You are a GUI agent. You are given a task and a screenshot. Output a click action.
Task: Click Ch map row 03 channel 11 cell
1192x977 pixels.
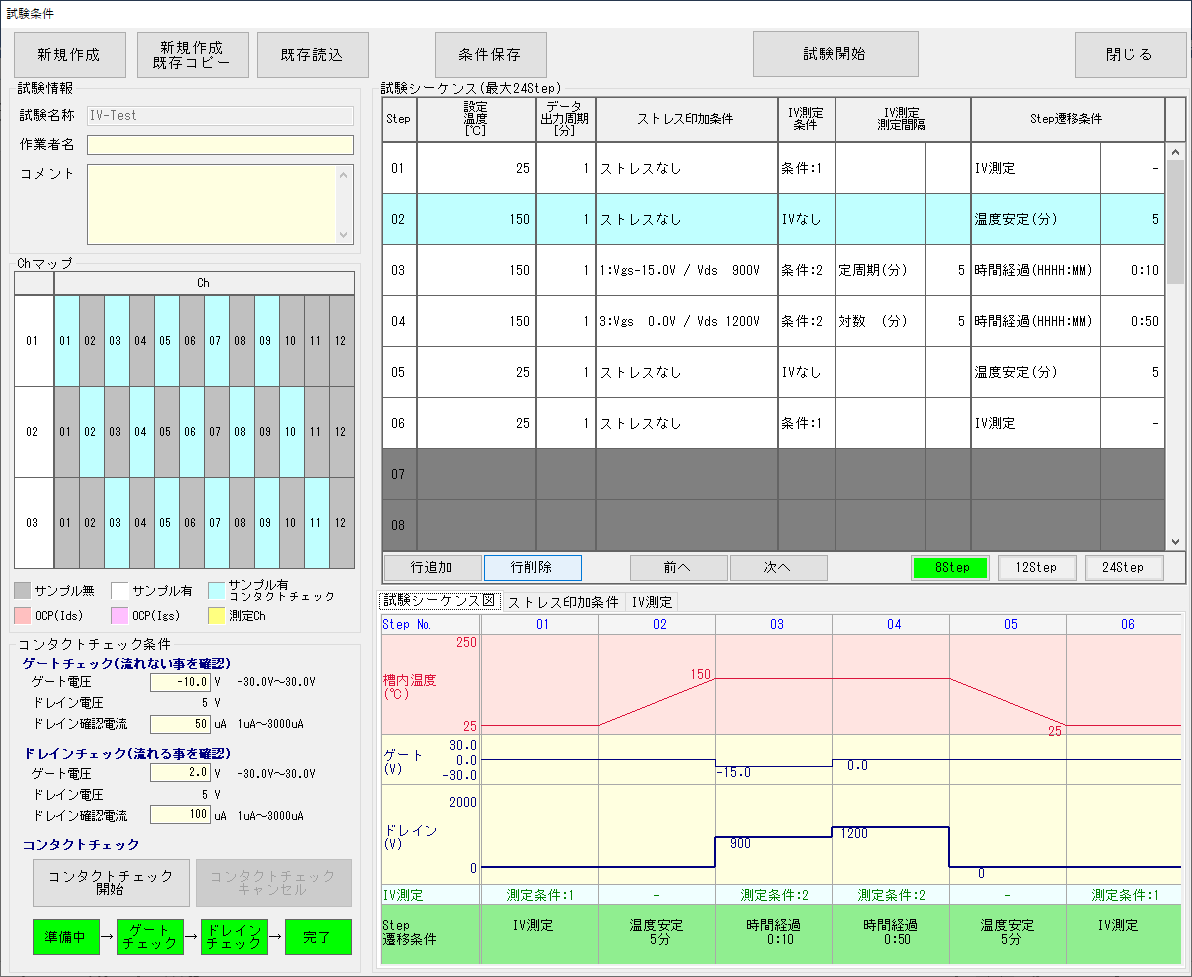point(316,523)
